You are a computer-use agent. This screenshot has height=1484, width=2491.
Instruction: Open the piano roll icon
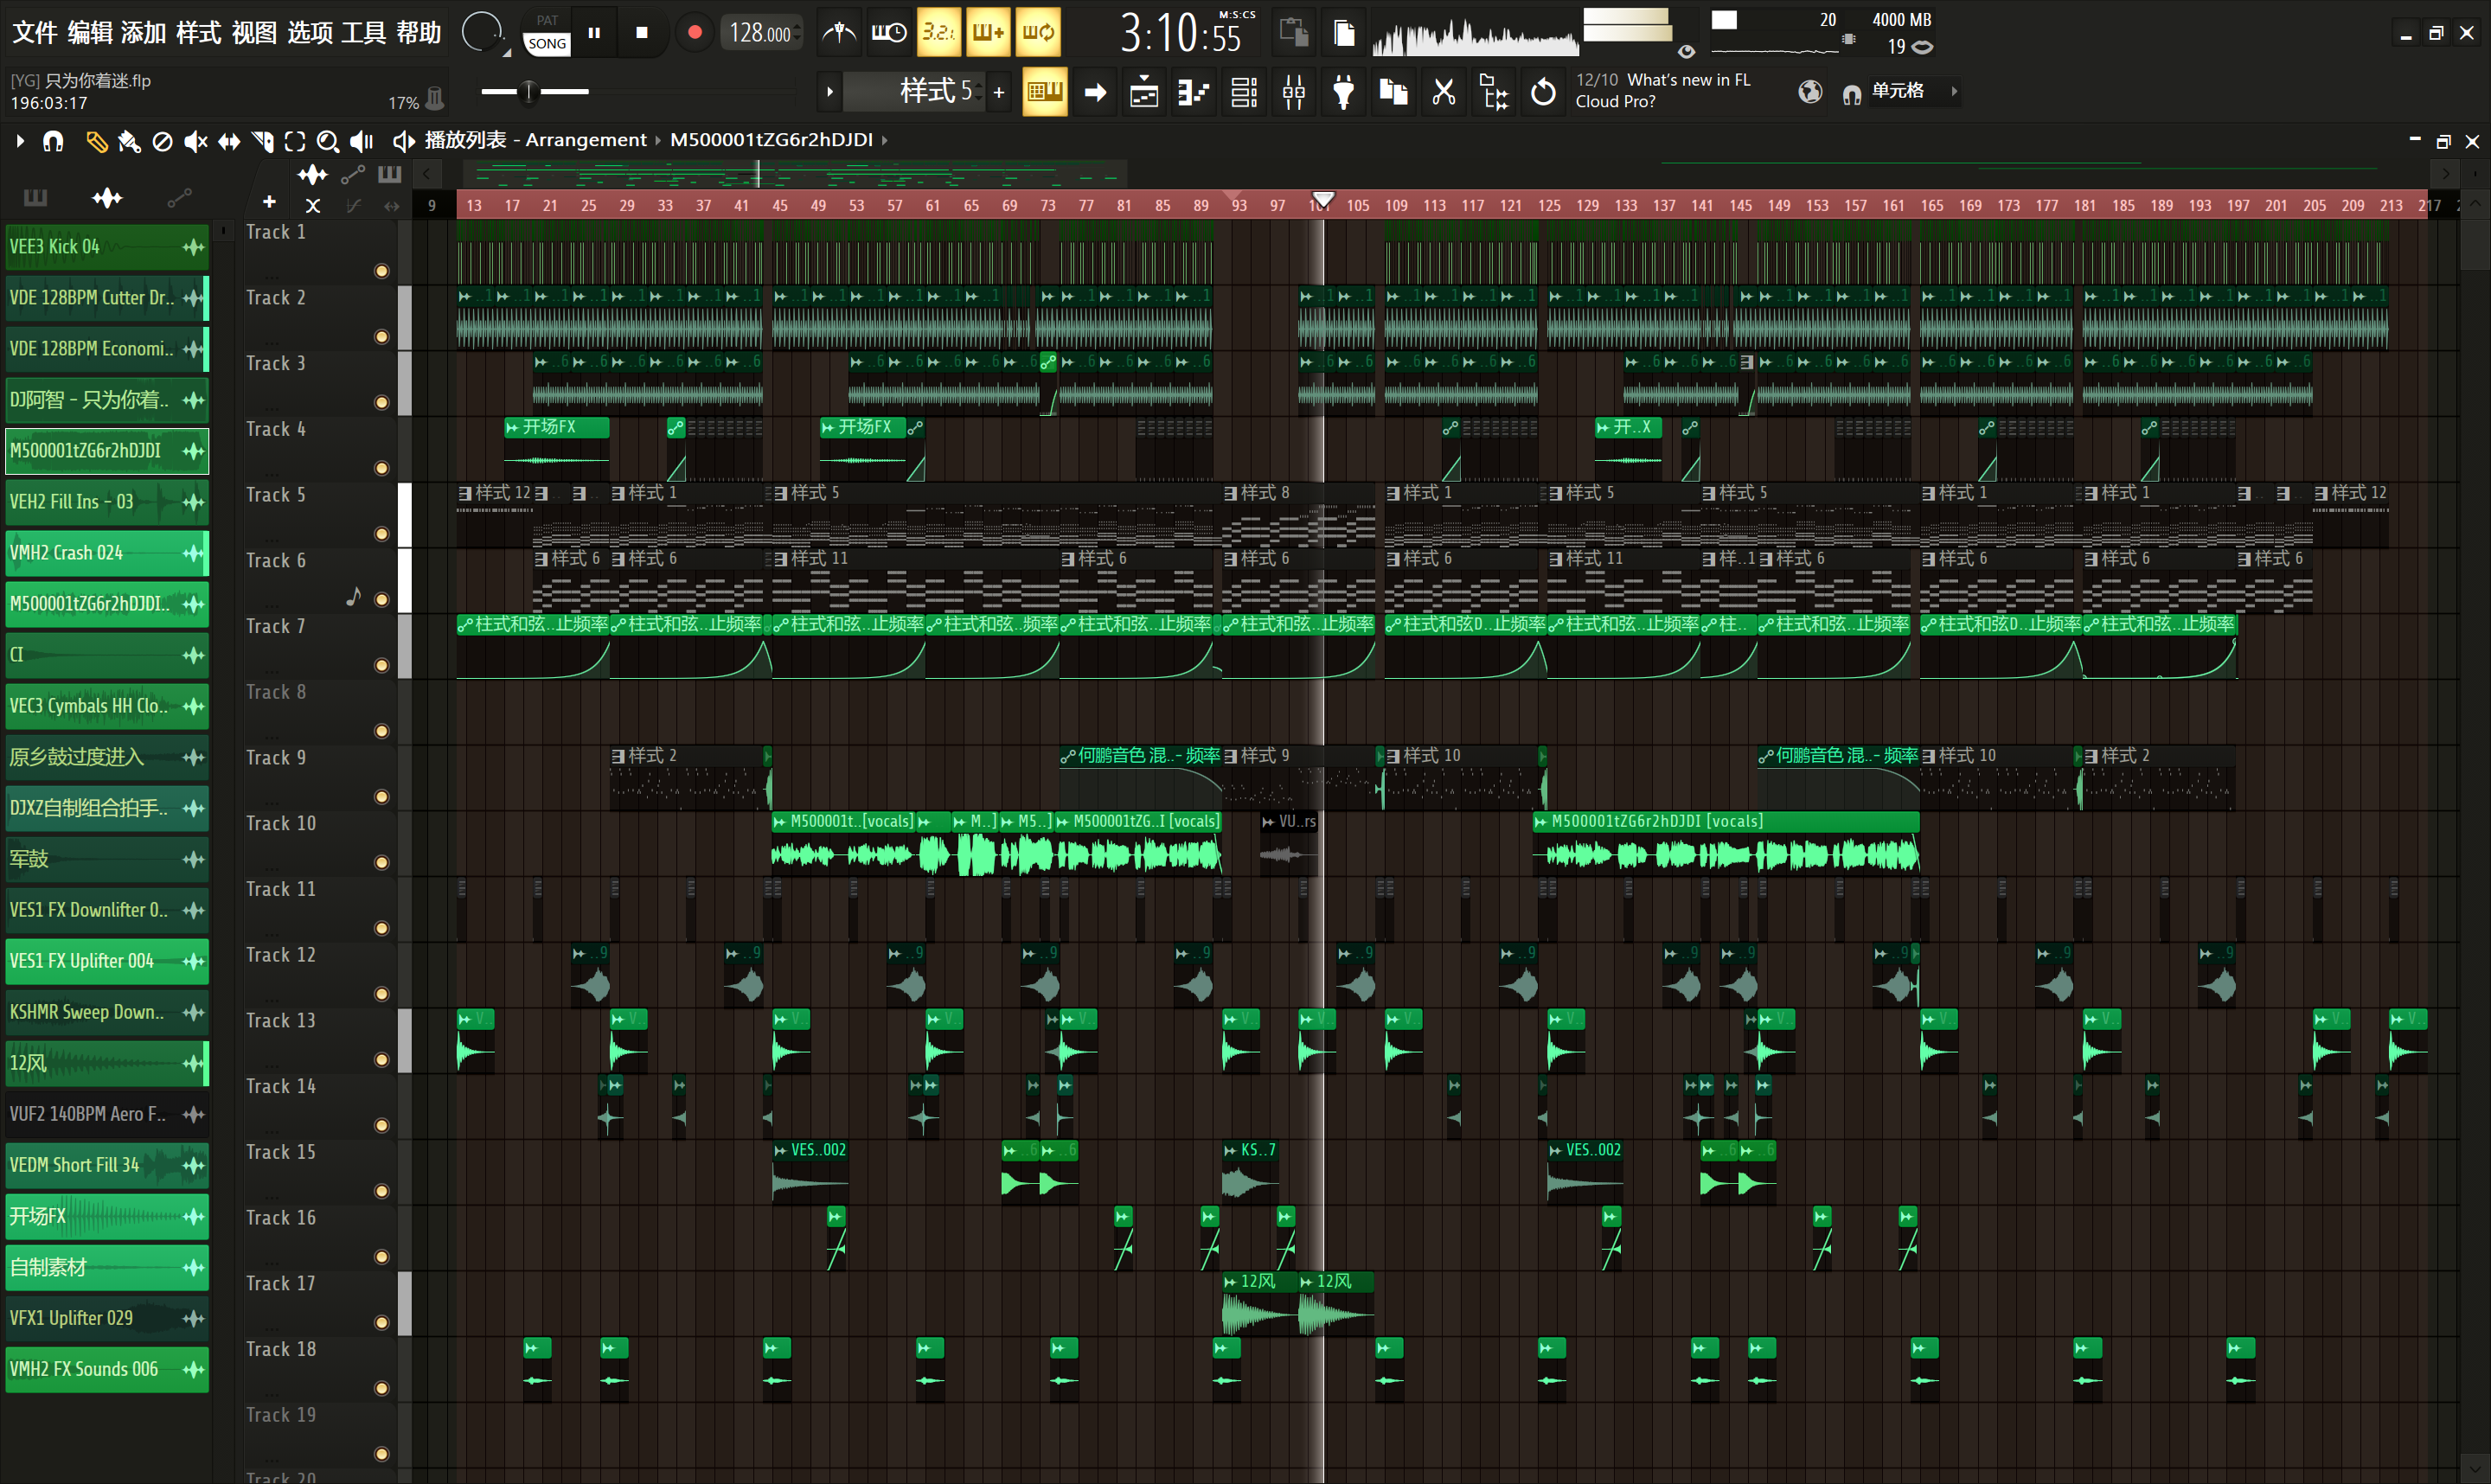(1193, 92)
